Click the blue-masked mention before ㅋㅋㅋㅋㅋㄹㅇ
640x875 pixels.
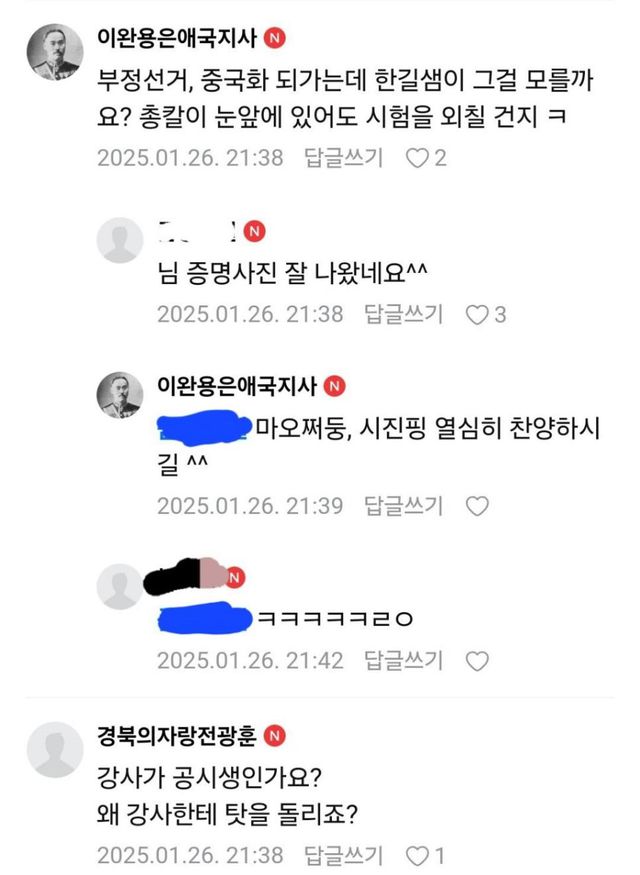point(205,618)
